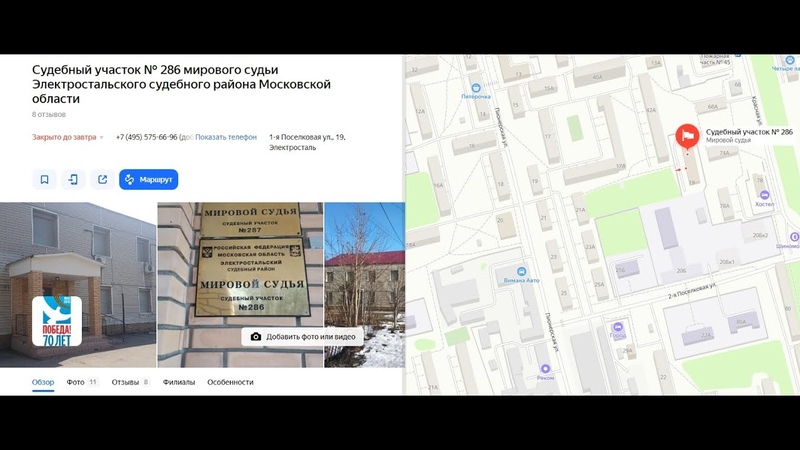
Task: Click the Шиномонтаж icon on the map
Action: 794,237
